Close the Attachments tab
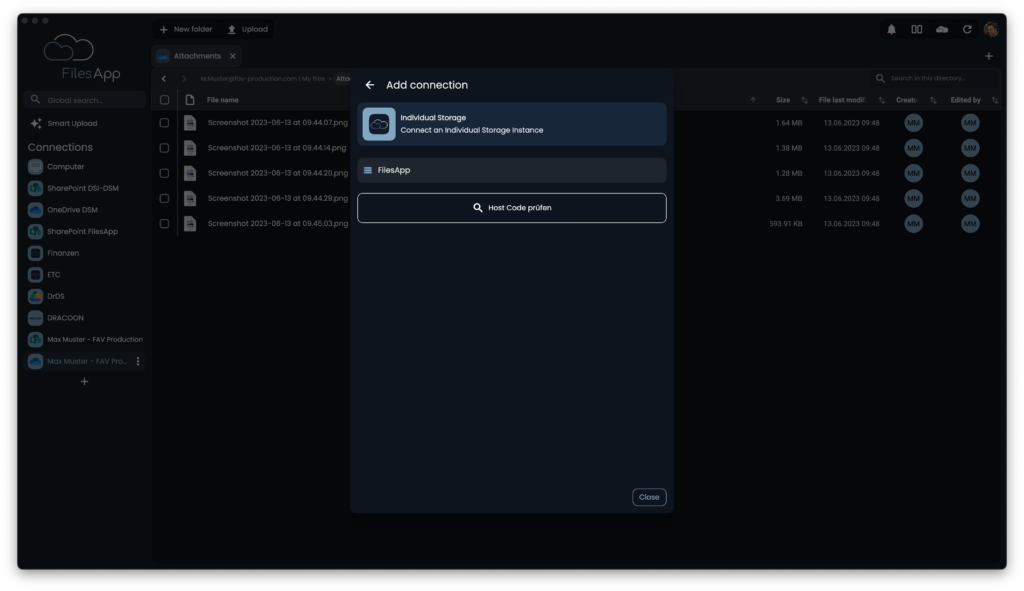This screenshot has height=591, width=1024. pos(232,56)
